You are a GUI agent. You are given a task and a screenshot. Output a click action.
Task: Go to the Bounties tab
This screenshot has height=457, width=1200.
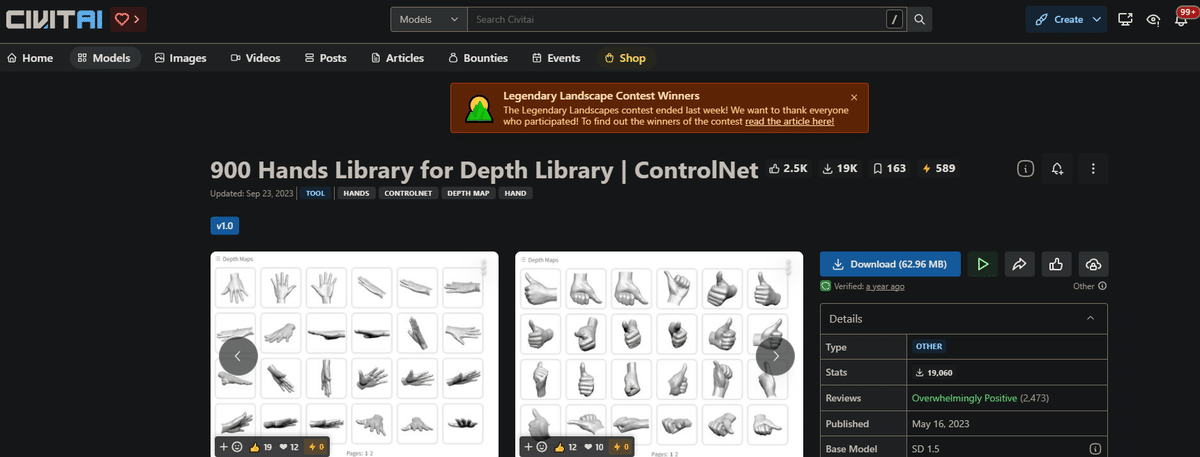(x=478, y=58)
